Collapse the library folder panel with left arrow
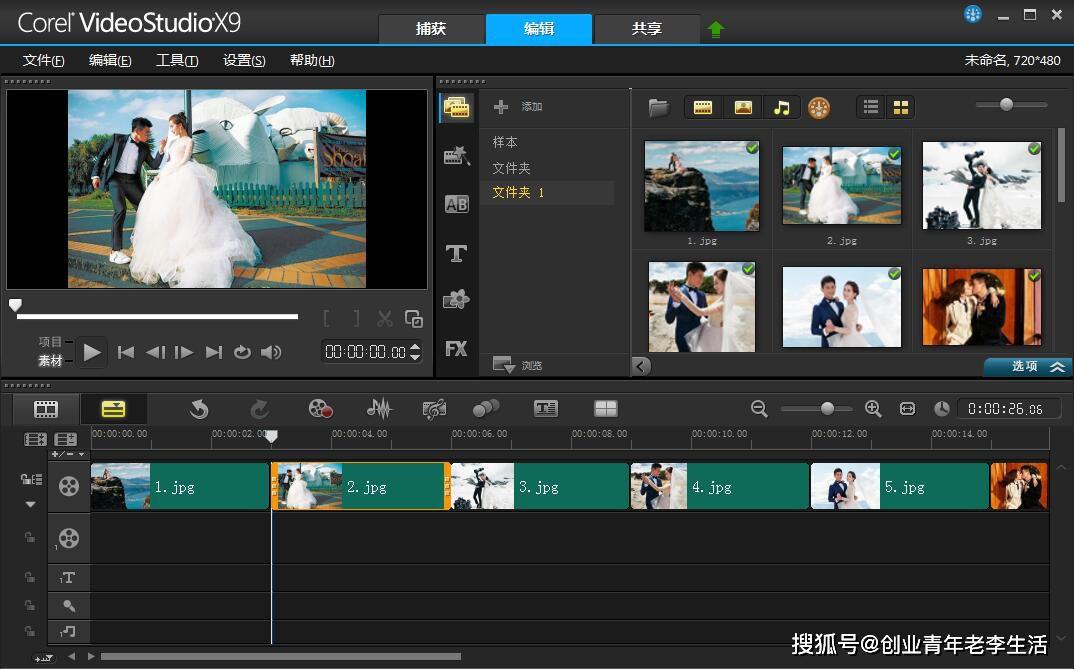Screen dimensions: 1074x669 [641, 366]
